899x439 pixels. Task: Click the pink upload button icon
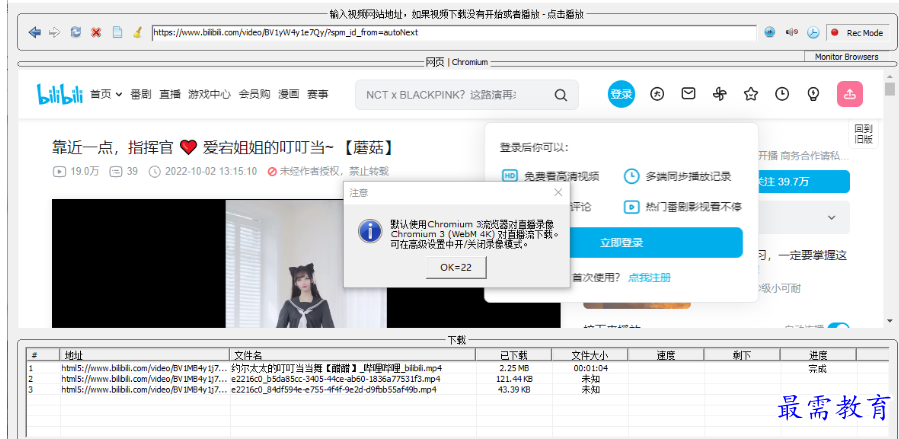pos(849,94)
